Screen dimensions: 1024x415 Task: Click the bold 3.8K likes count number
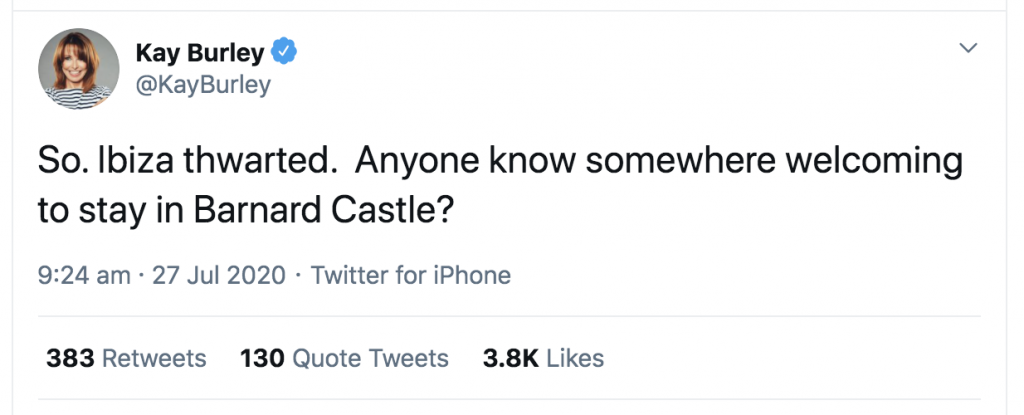tap(511, 357)
